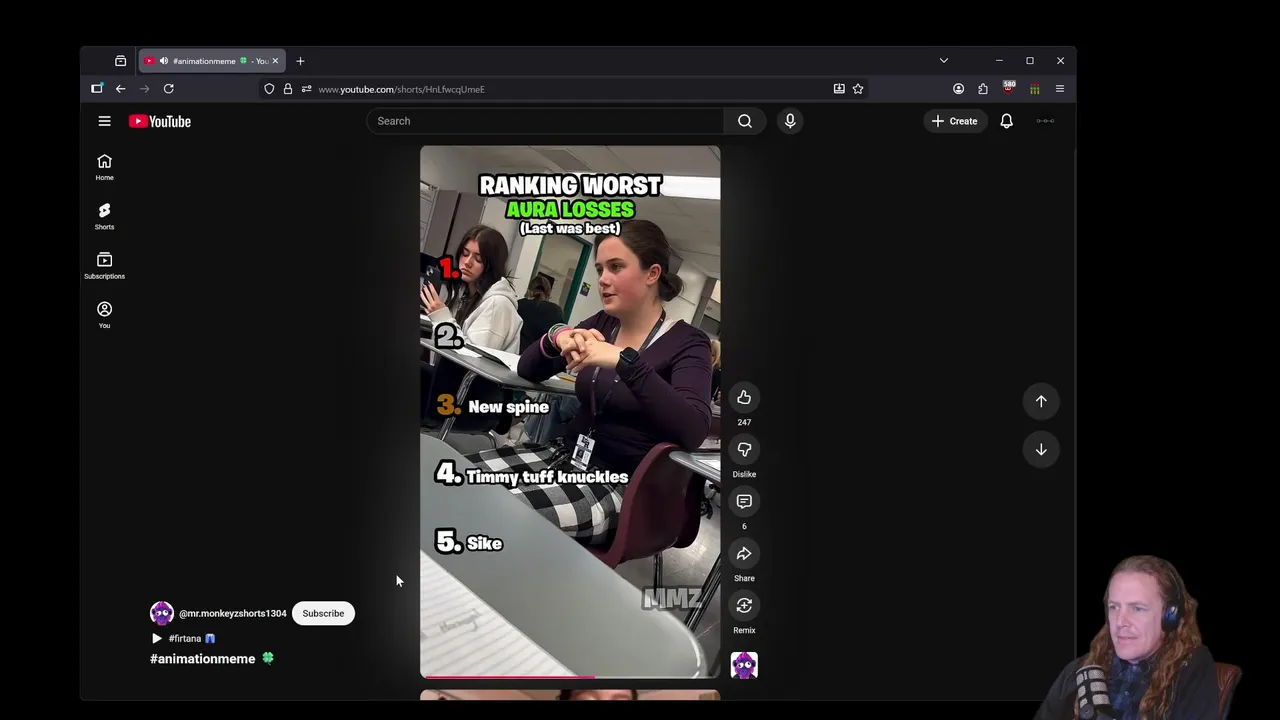Open the channel avatar under Remix
Screen dimensions: 1280x720
(x=744, y=665)
